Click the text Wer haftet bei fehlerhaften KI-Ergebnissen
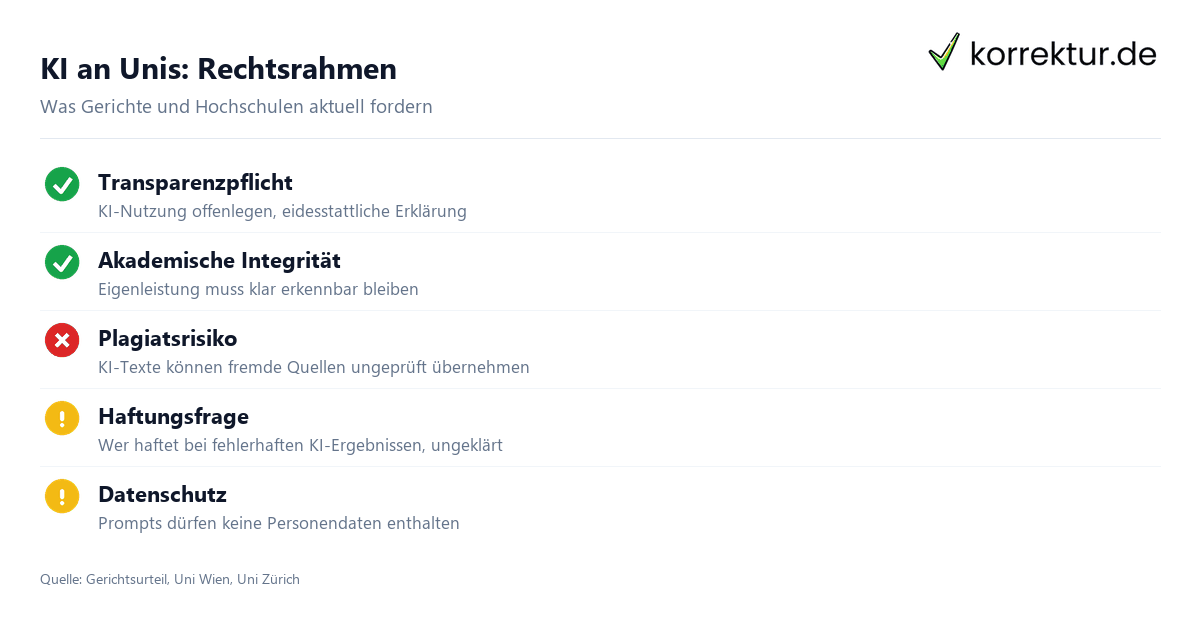 [300, 446]
